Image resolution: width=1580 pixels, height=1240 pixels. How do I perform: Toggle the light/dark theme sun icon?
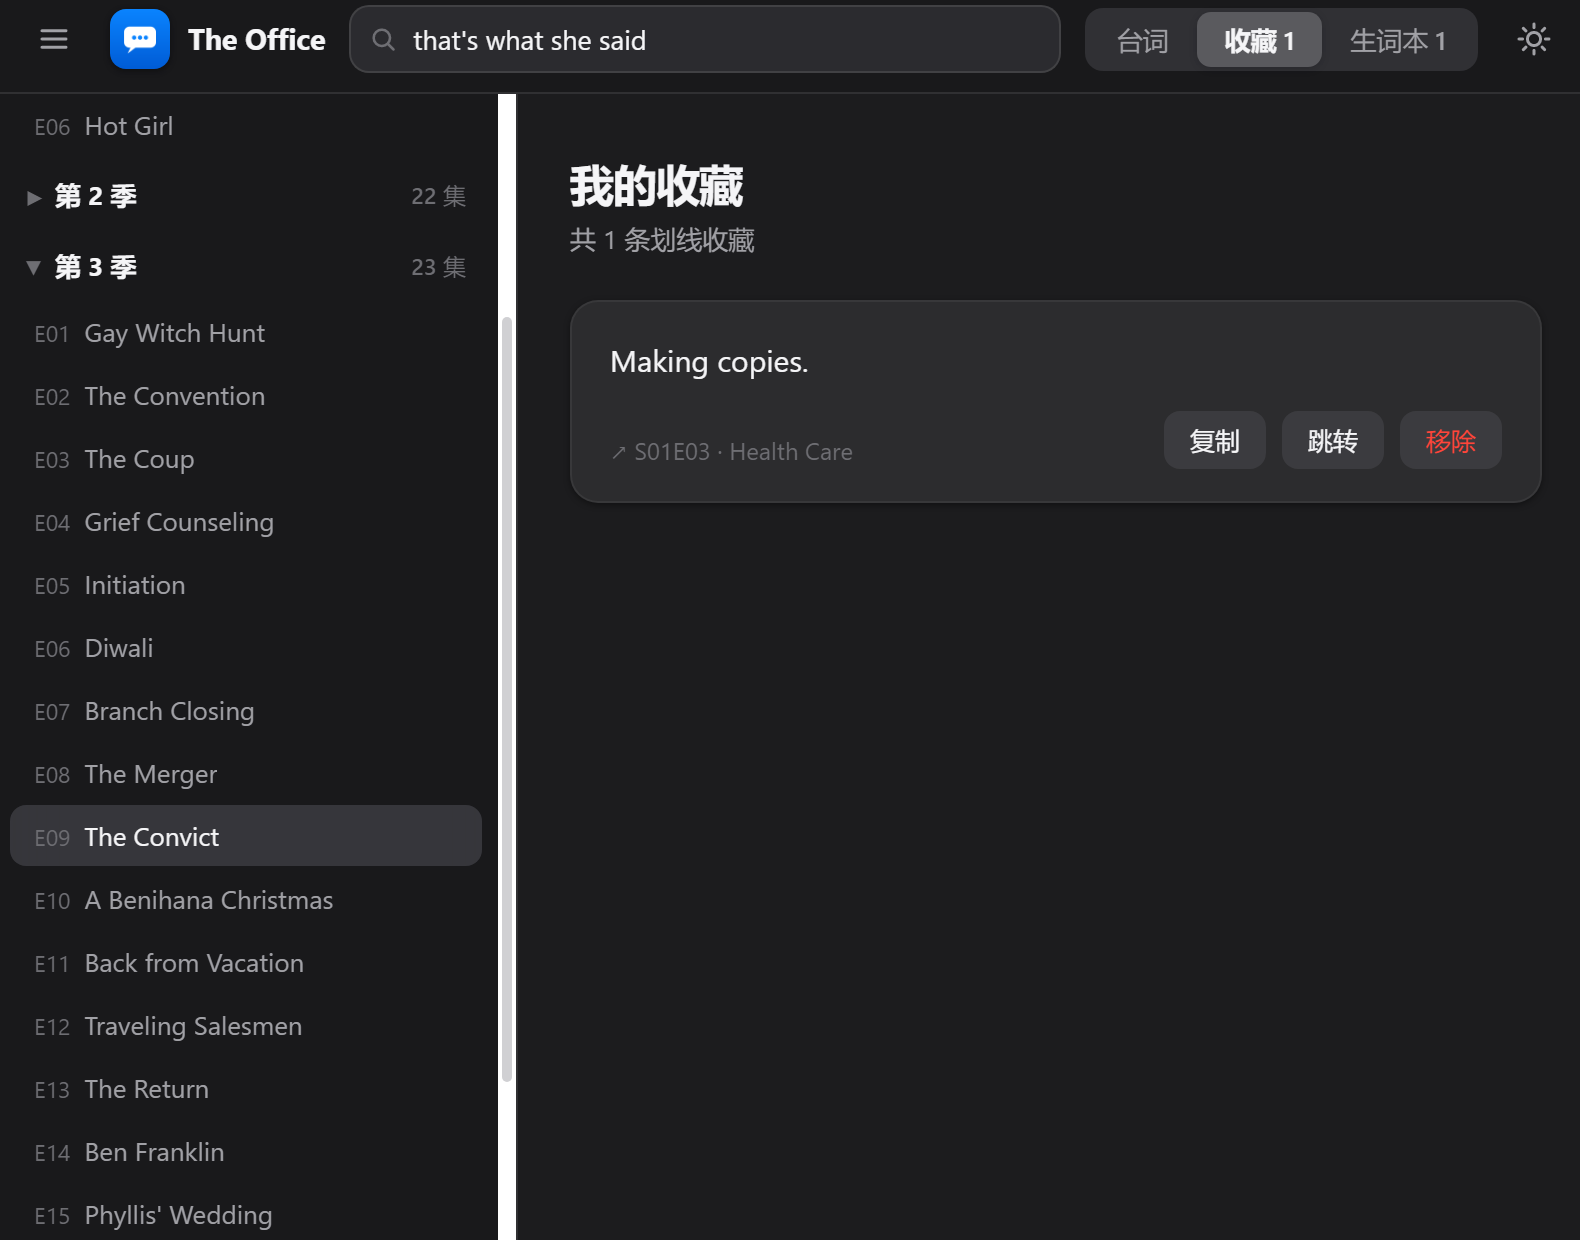[x=1533, y=39]
